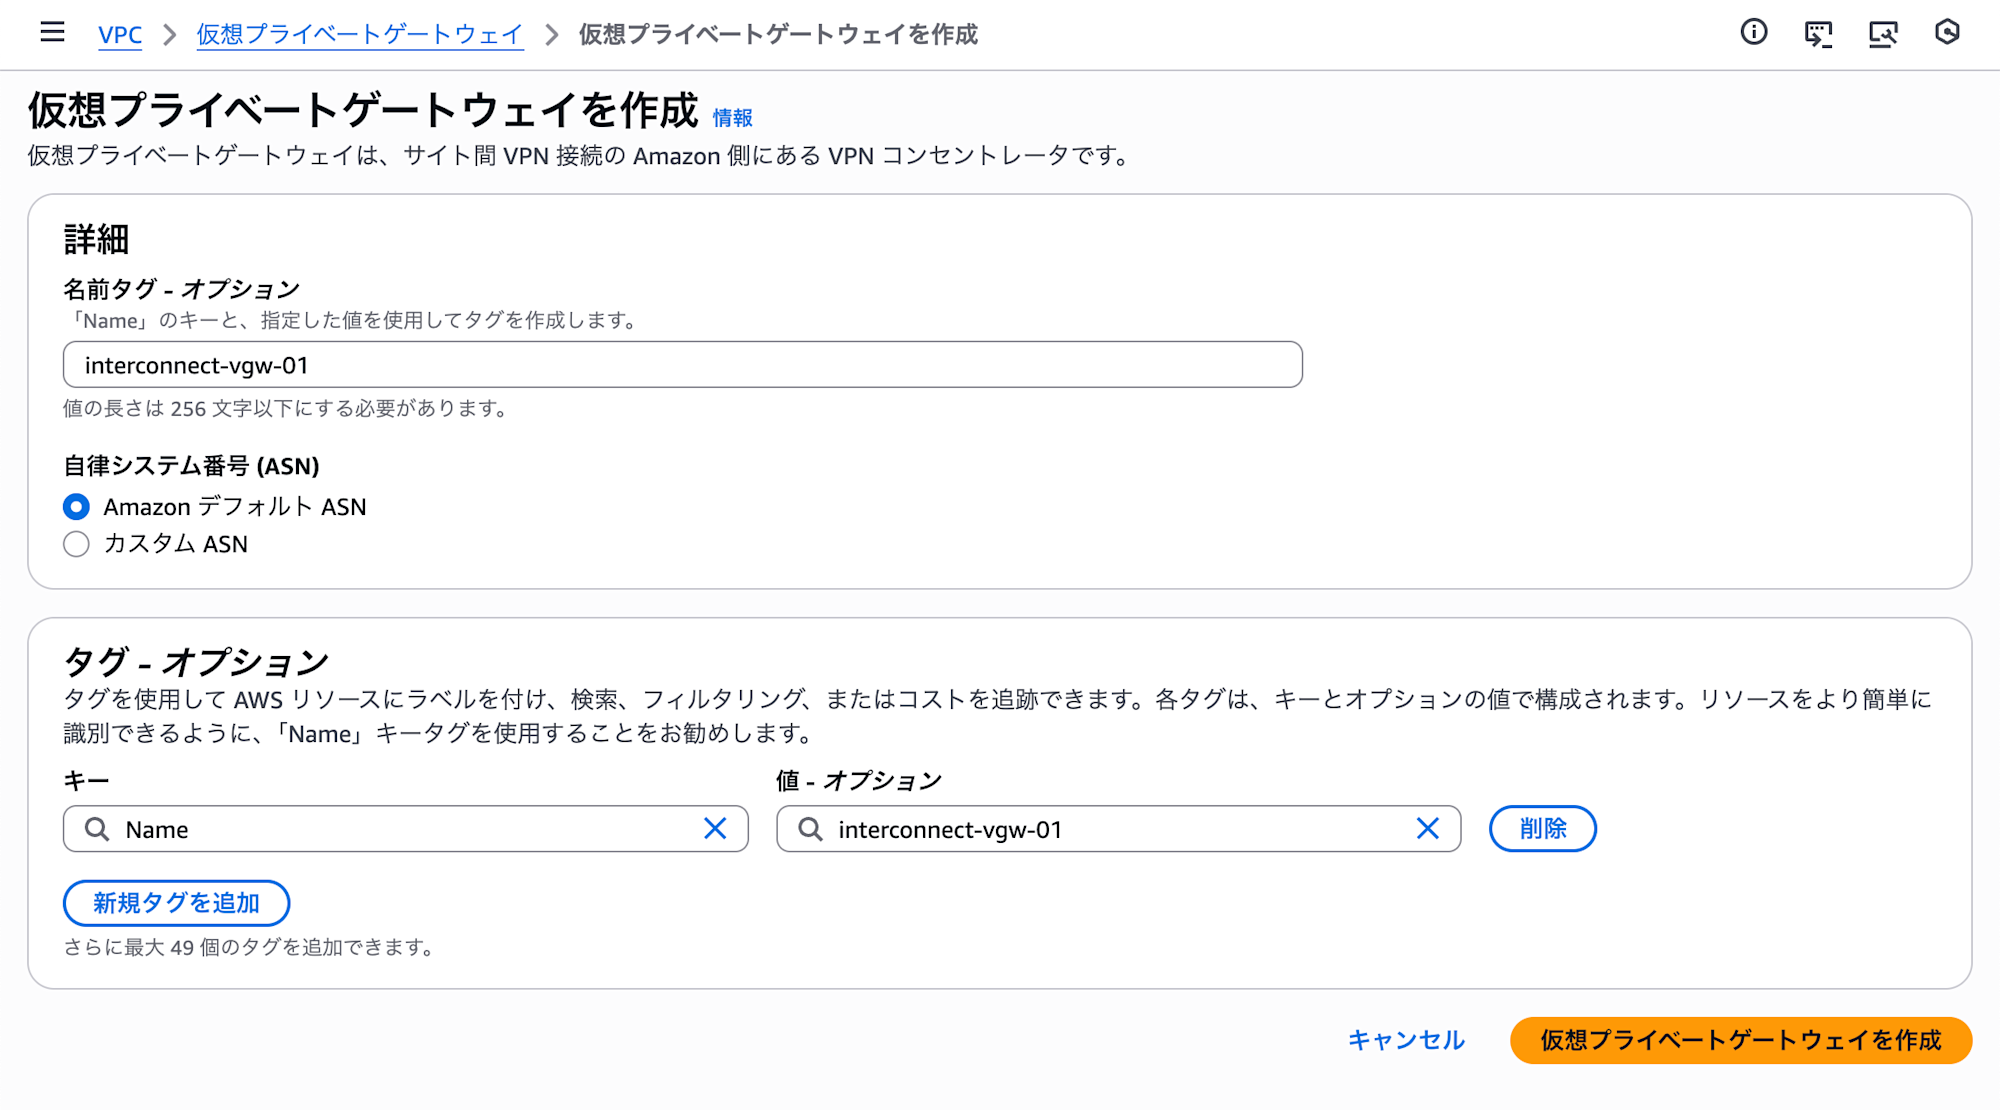Open the navigation side menu
The height and width of the screenshot is (1110, 2000).
click(x=51, y=33)
